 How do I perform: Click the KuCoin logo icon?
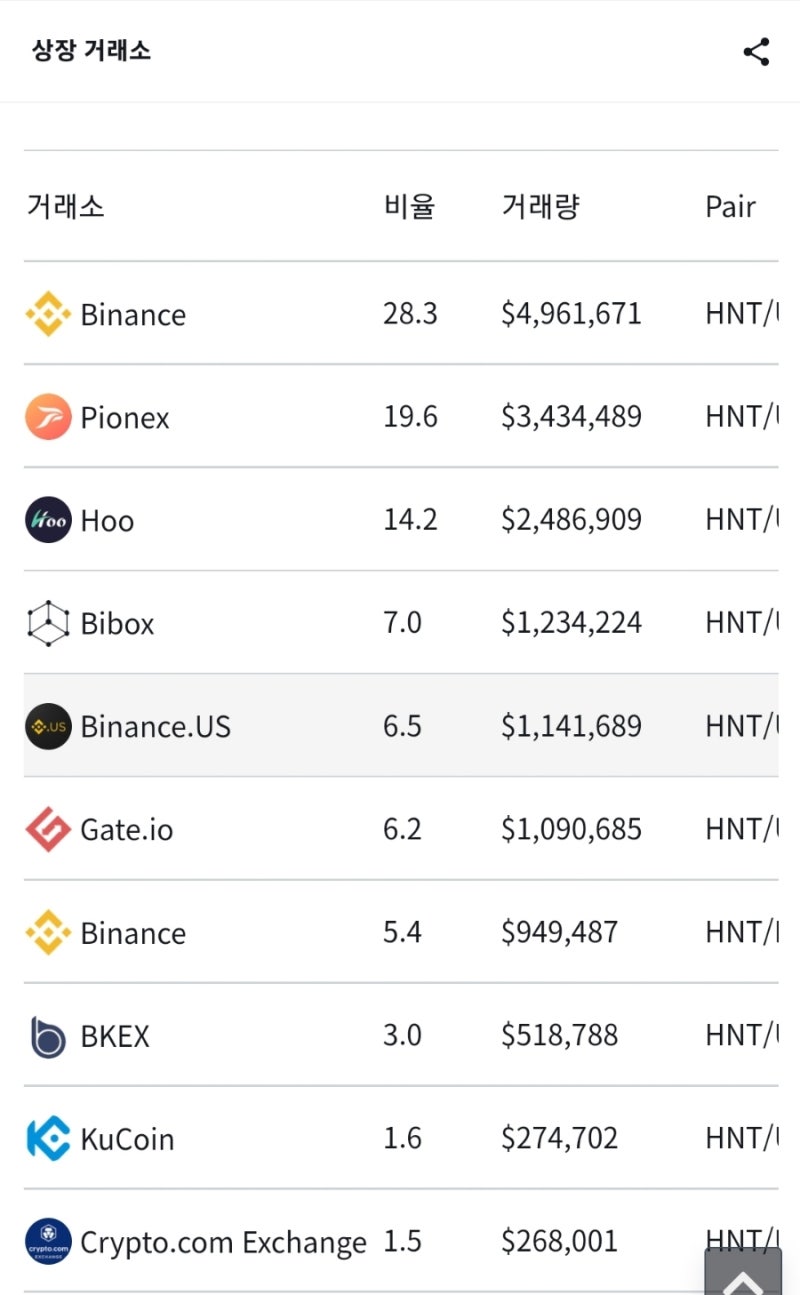tap(48, 1139)
